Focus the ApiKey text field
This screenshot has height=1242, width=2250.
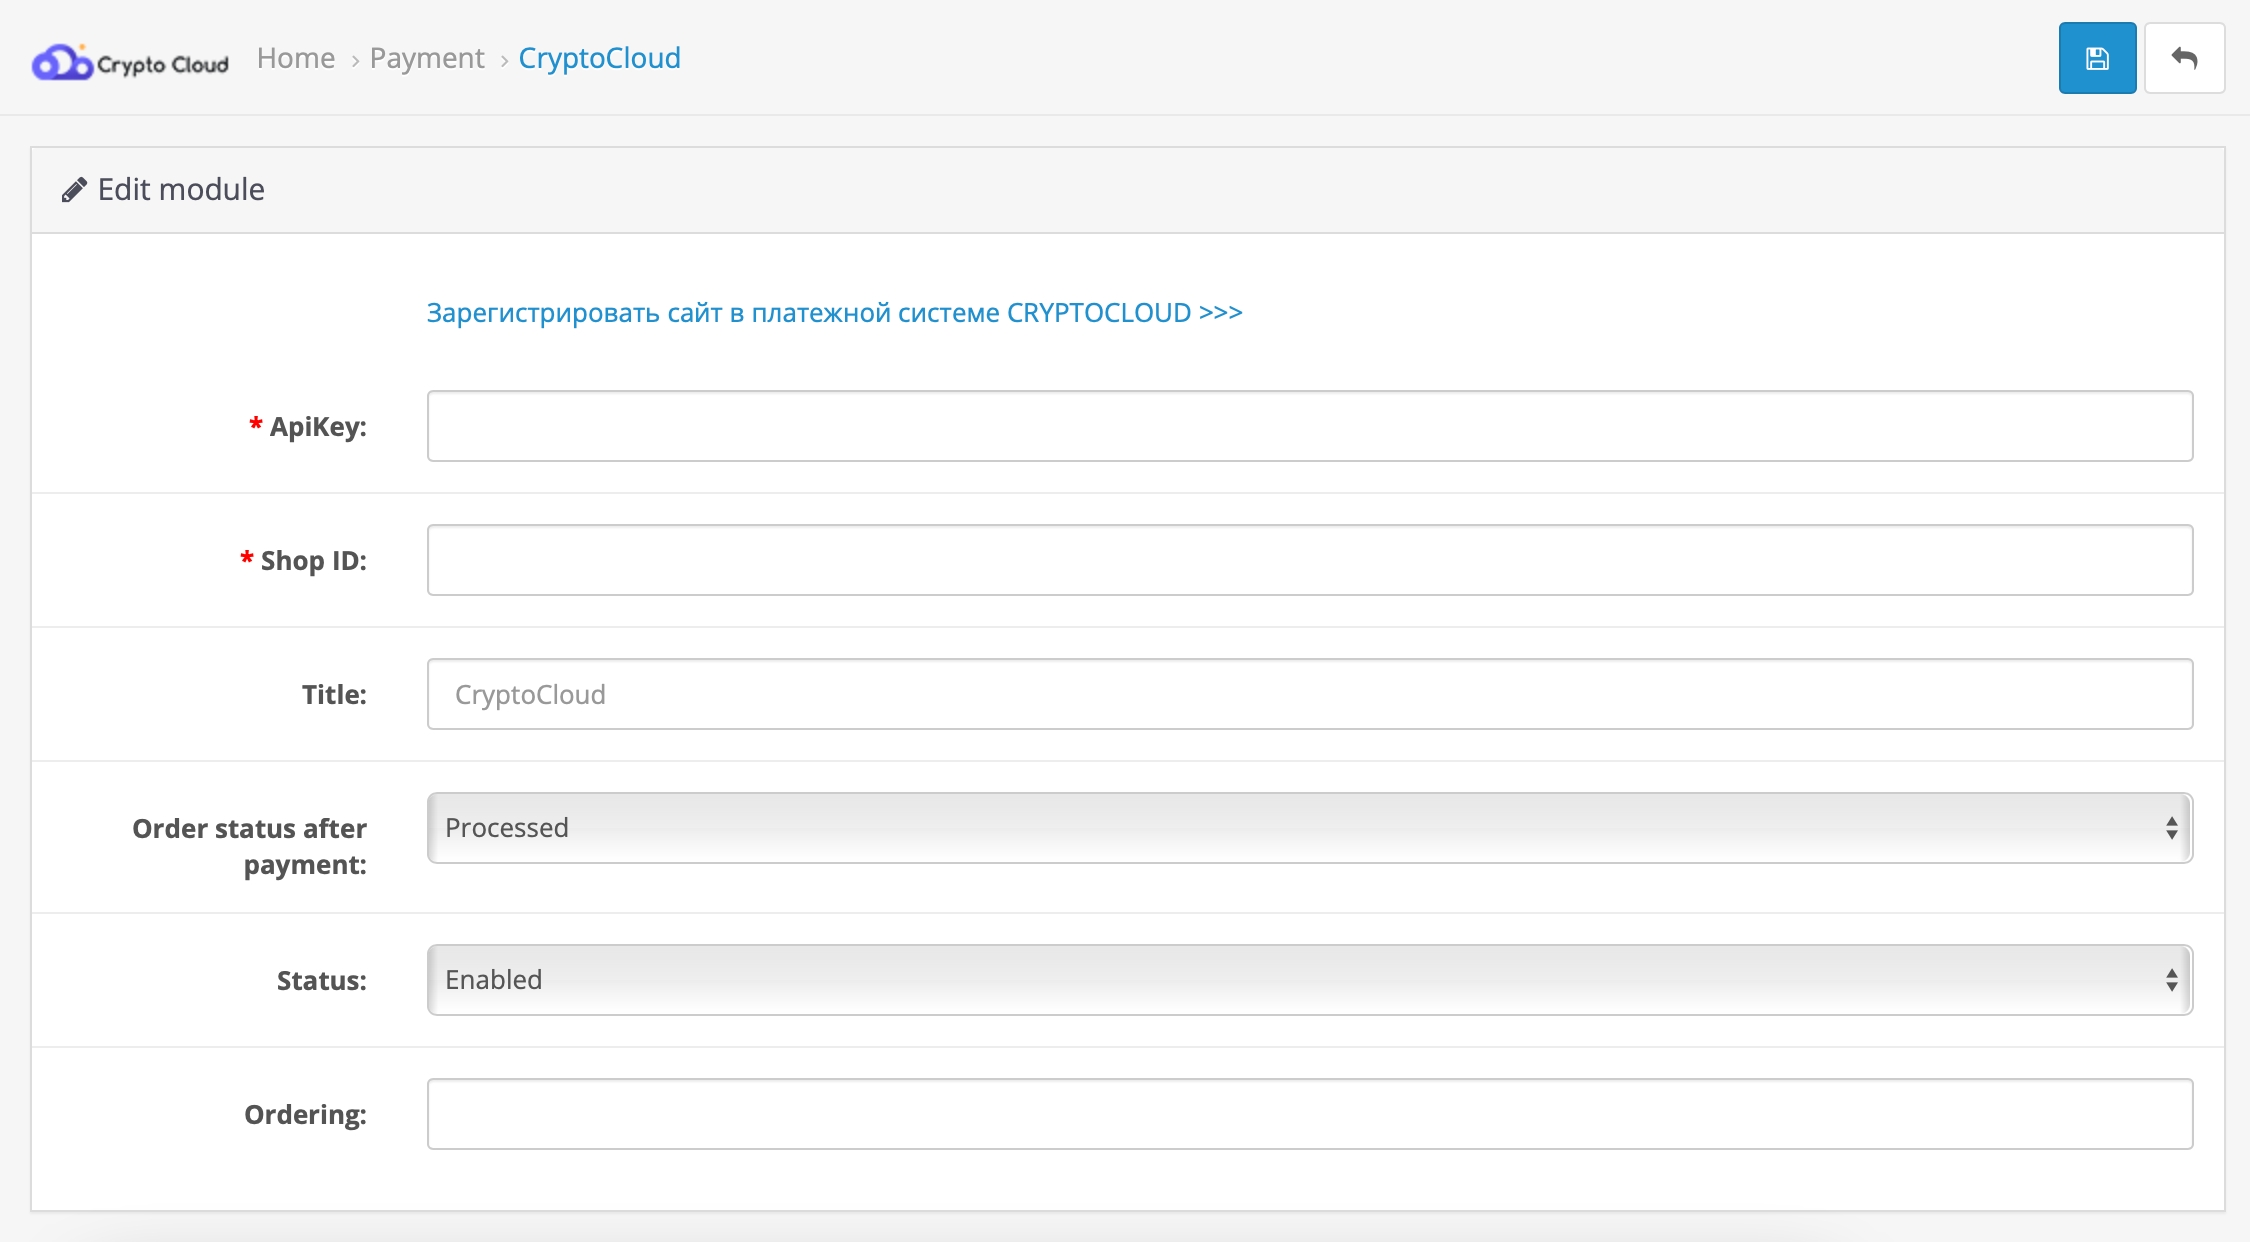point(1309,426)
